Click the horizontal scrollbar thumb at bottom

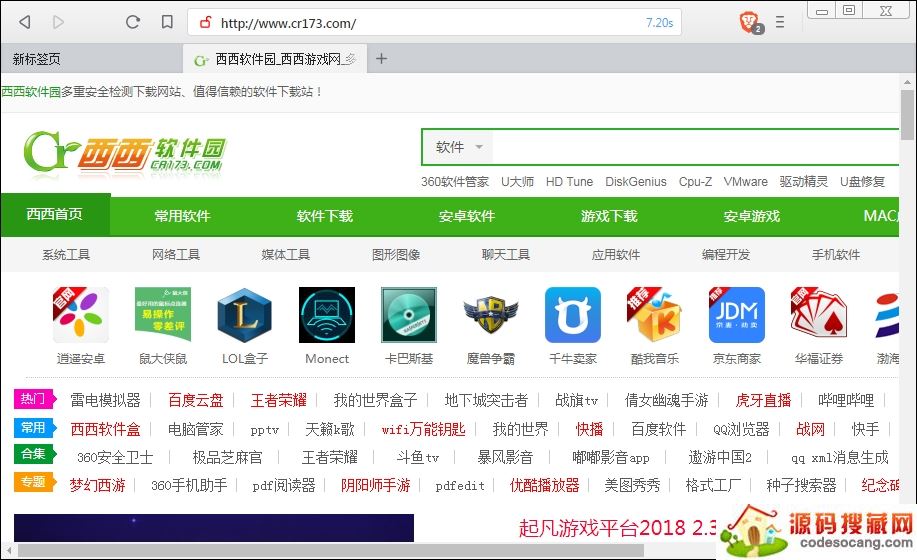[x=331, y=551]
